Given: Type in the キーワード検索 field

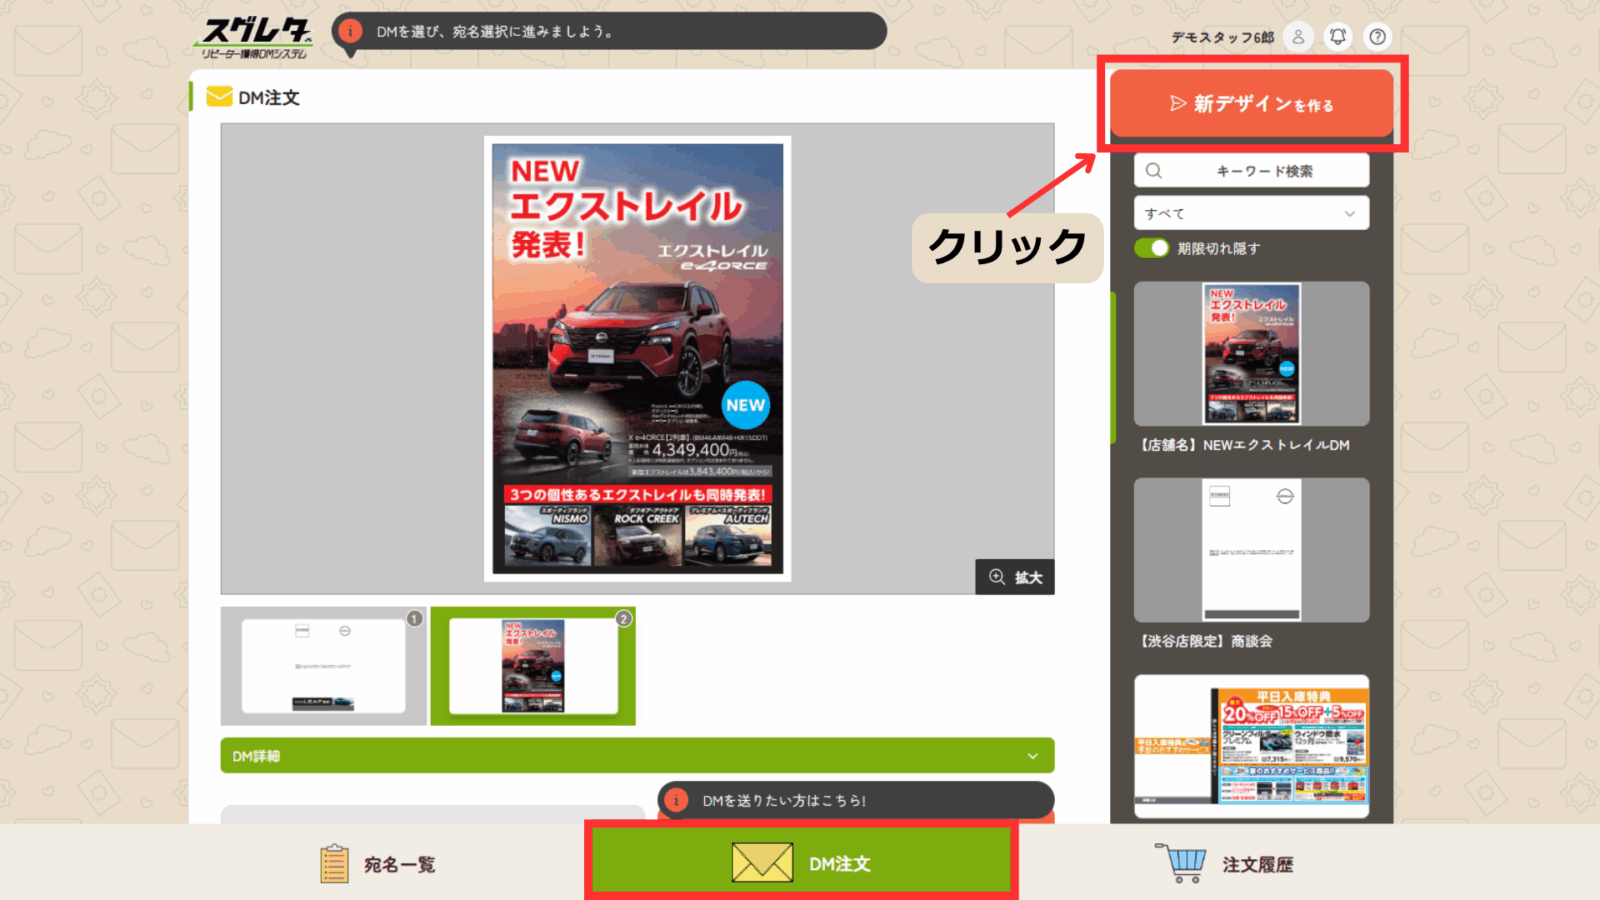Looking at the screenshot, I should [1264, 171].
